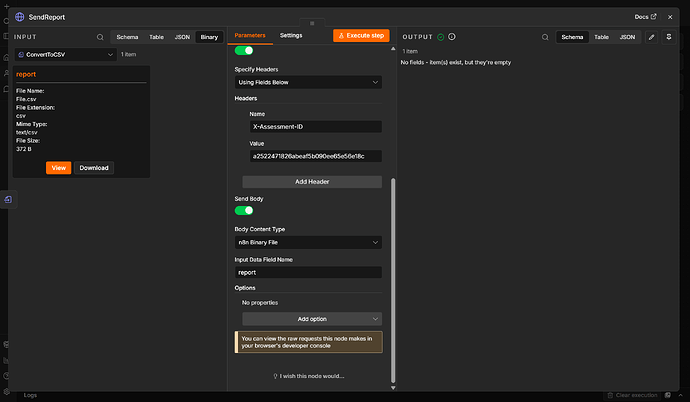This screenshot has height=402, width=690.
Task: Switch input view to JSON
Action: pyautogui.click(x=182, y=37)
